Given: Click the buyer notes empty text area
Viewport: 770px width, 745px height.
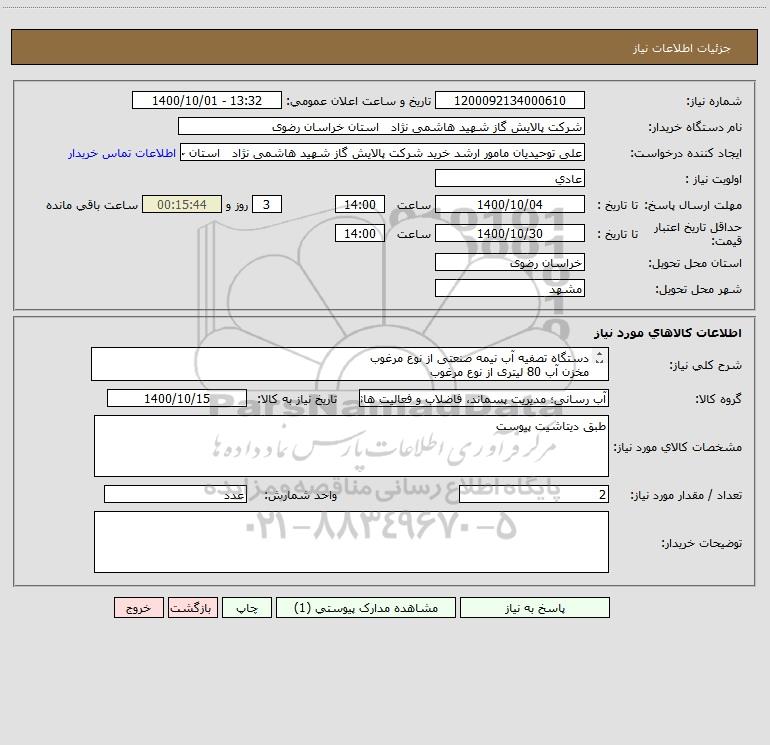Looking at the screenshot, I should (x=351, y=542).
